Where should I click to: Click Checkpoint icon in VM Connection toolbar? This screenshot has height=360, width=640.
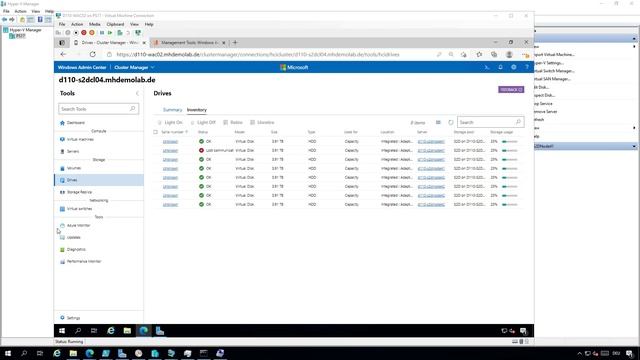tap(120, 33)
